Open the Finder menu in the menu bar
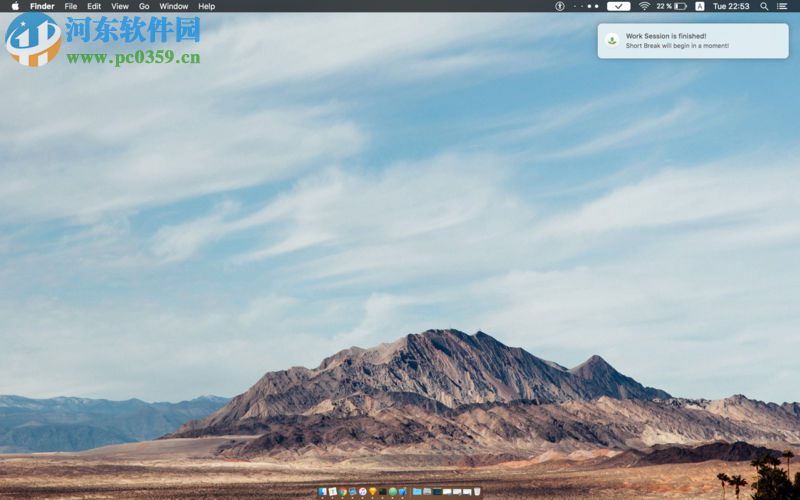The image size is (800, 500). pyautogui.click(x=42, y=6)
